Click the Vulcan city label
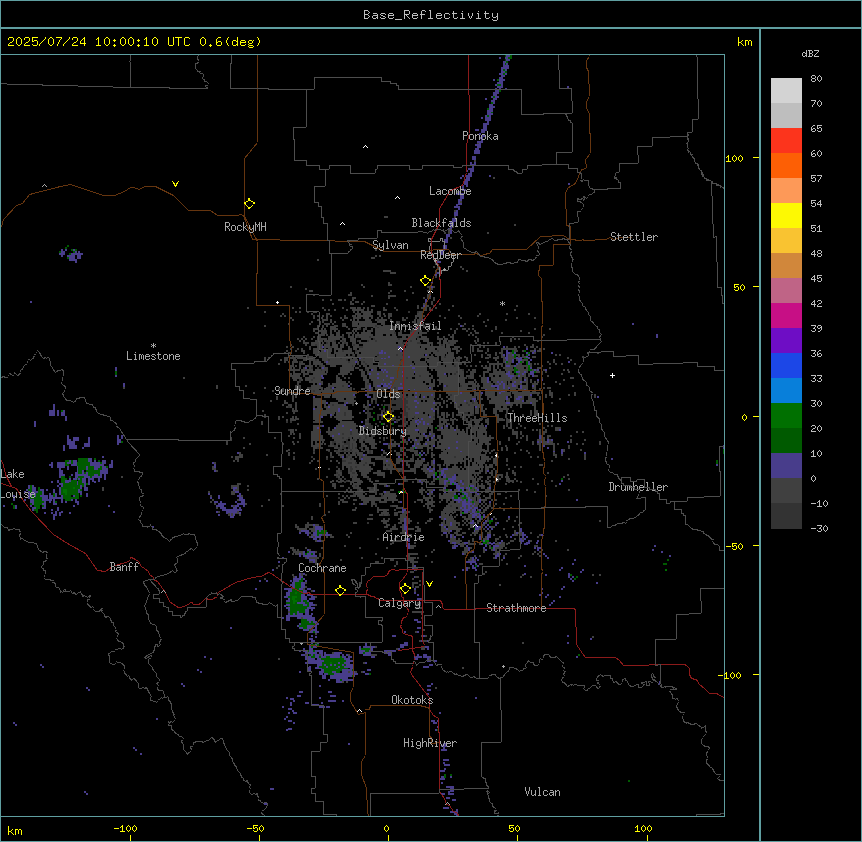The width and height of the screenshot is (862, 842). (x=543, y=792)
